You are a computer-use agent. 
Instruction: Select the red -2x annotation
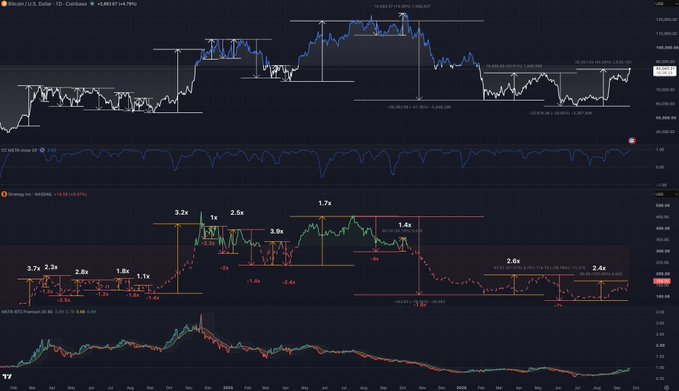pyautogui.click(x=224, y=268)
